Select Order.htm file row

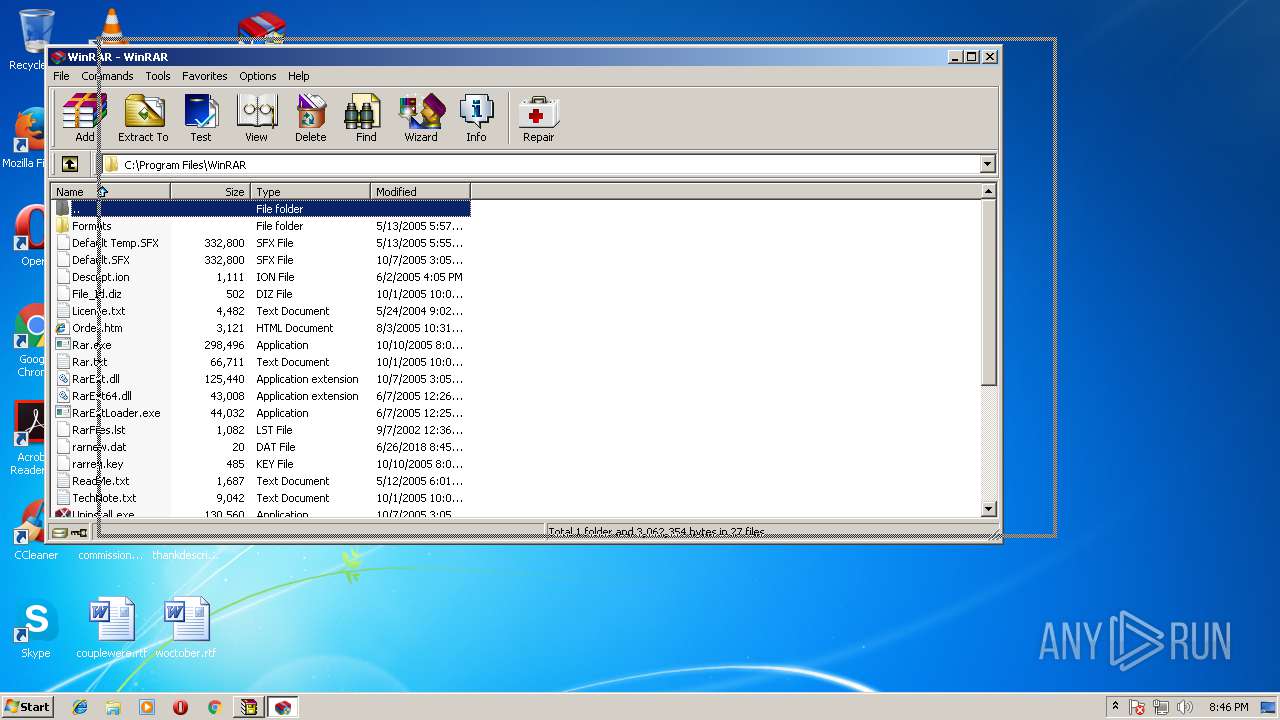tap(261, 328)
